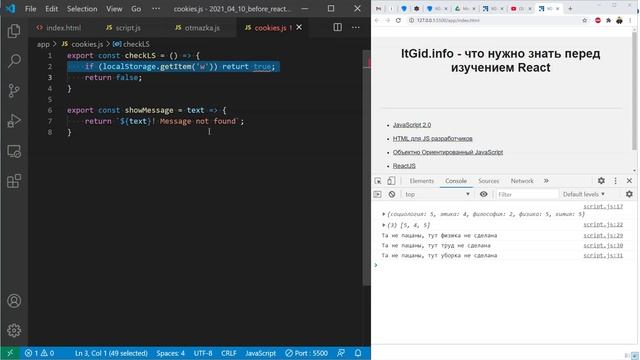Click the console Filter field
The width and height of the screenshot is (640, 360).
point(527,194)
